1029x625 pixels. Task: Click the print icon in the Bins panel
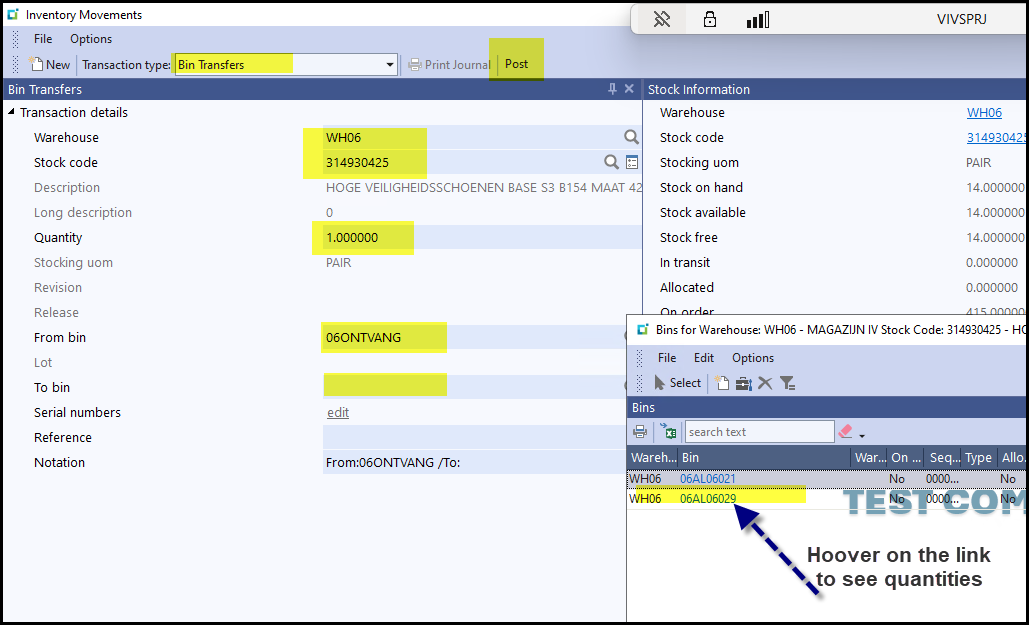pos(640,432)
